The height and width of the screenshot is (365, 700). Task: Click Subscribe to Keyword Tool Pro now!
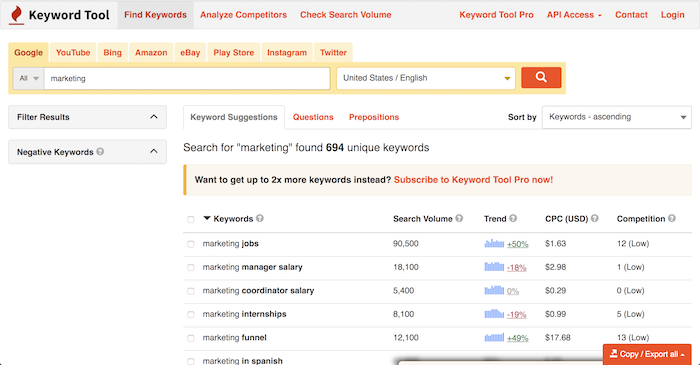pyautogui.click(x=473, y=180)
